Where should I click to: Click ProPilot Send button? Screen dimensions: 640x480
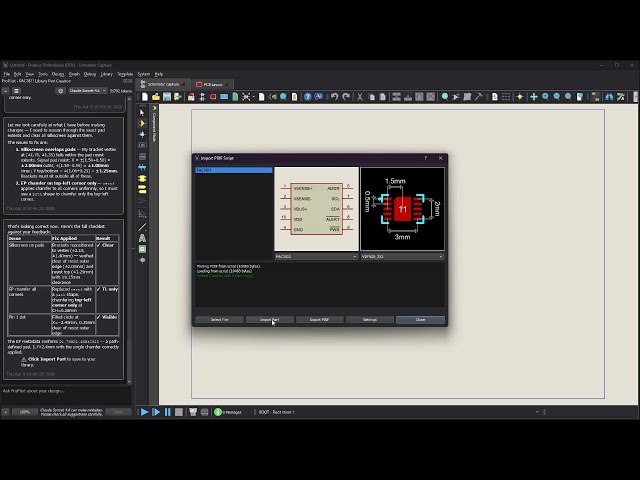(118, 412)
